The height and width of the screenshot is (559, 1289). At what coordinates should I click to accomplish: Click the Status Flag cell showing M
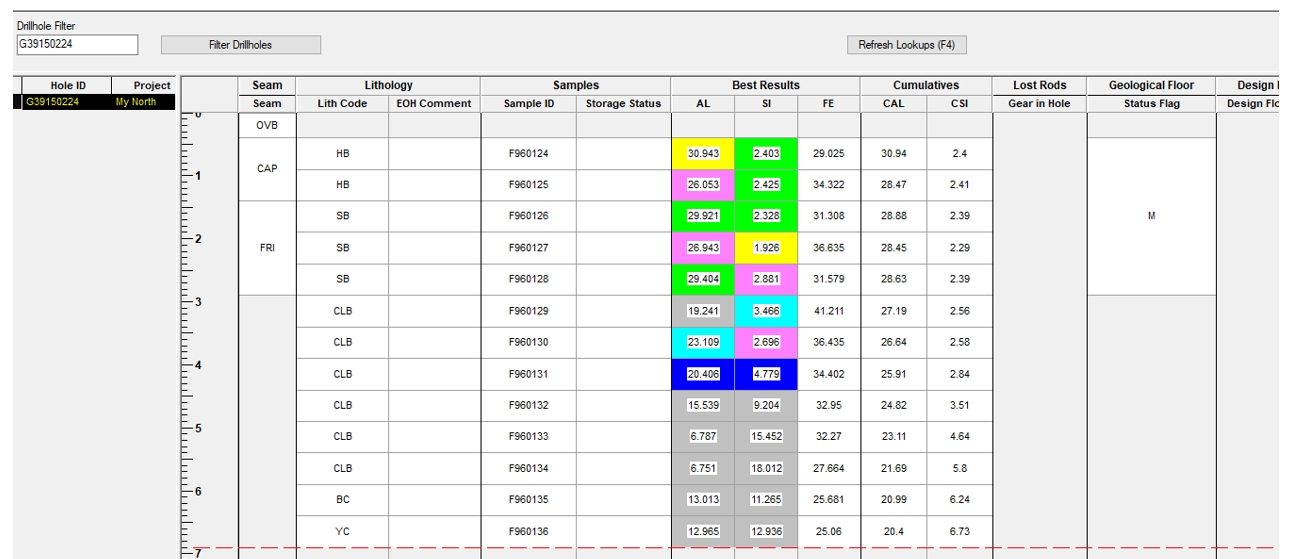1151,216
